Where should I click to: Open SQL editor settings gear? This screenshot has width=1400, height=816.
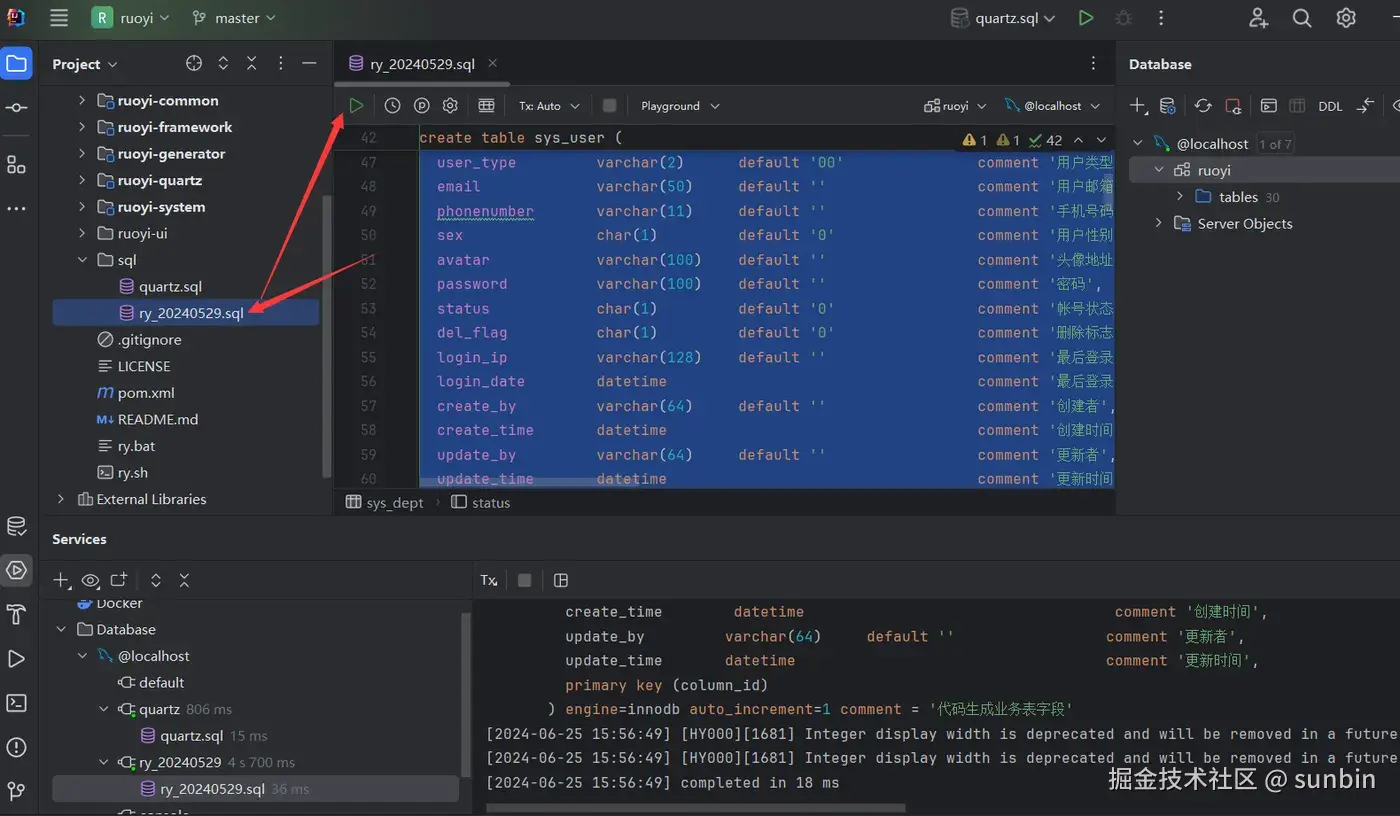coord(450,105)
